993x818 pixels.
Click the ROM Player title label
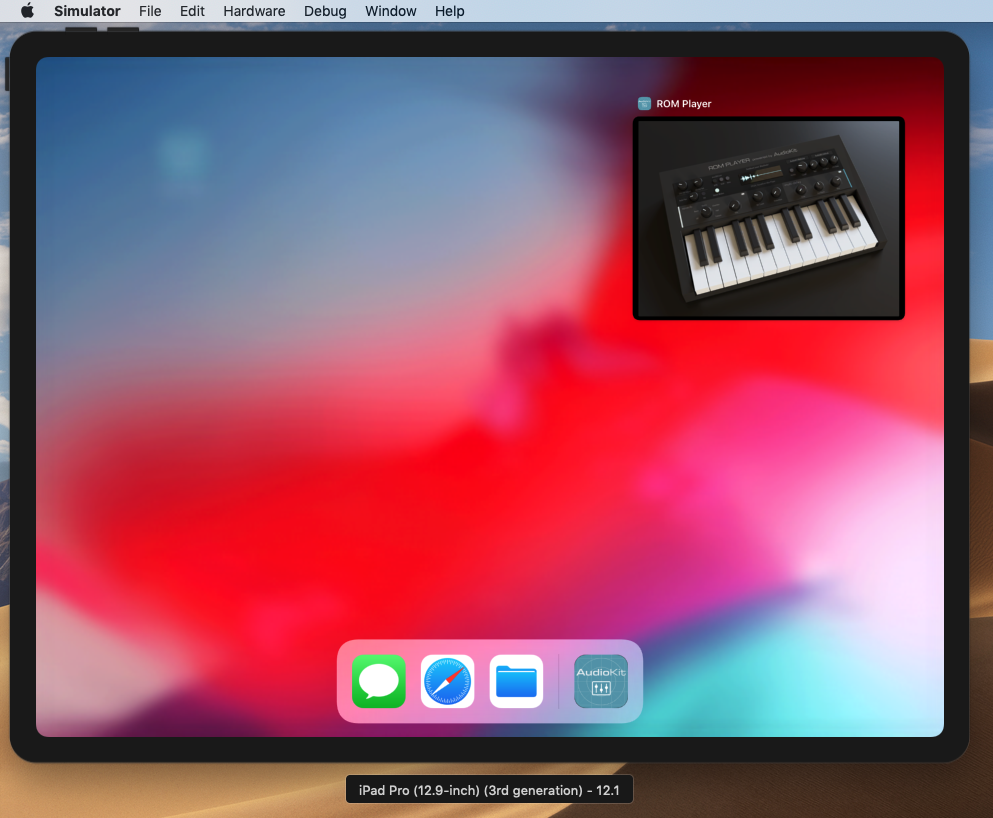pos(683,104)
